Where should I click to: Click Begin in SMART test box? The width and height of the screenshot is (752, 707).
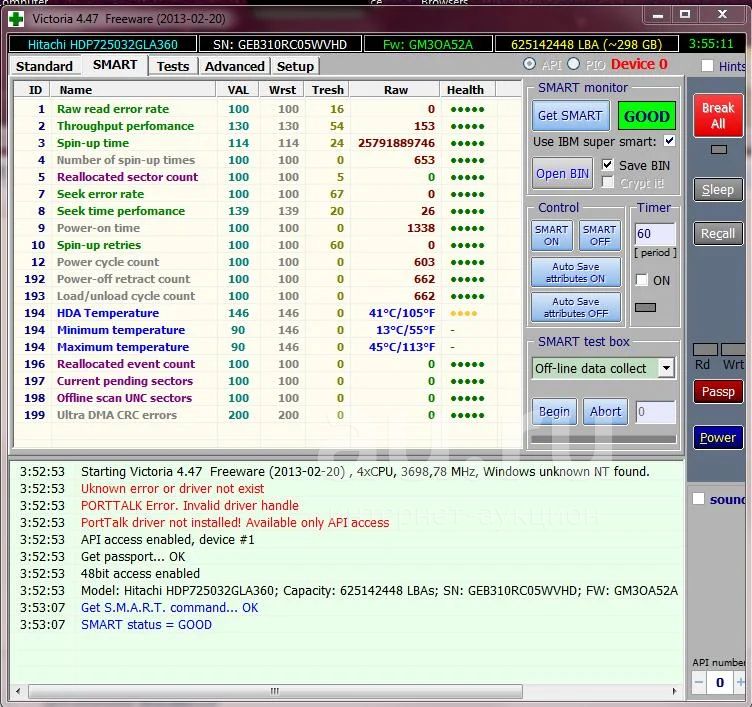tap(554, 412)
